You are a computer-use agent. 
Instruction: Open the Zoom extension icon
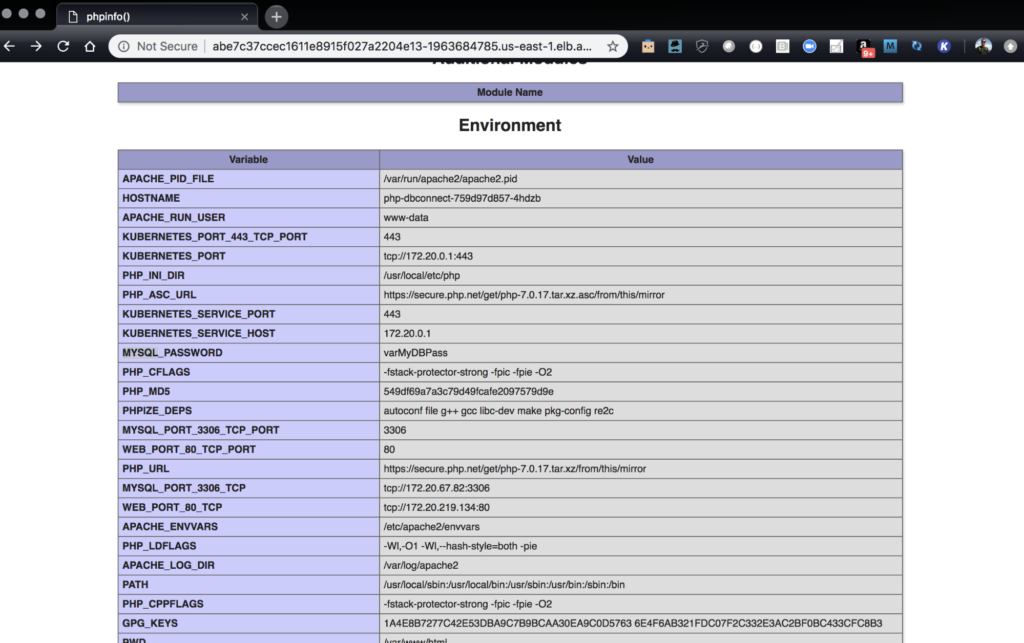click(809, 46)
